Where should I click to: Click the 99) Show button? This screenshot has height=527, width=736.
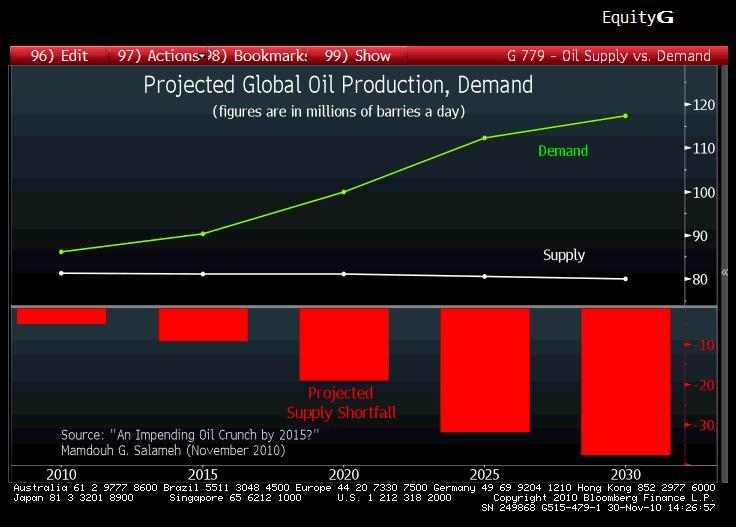358,56
